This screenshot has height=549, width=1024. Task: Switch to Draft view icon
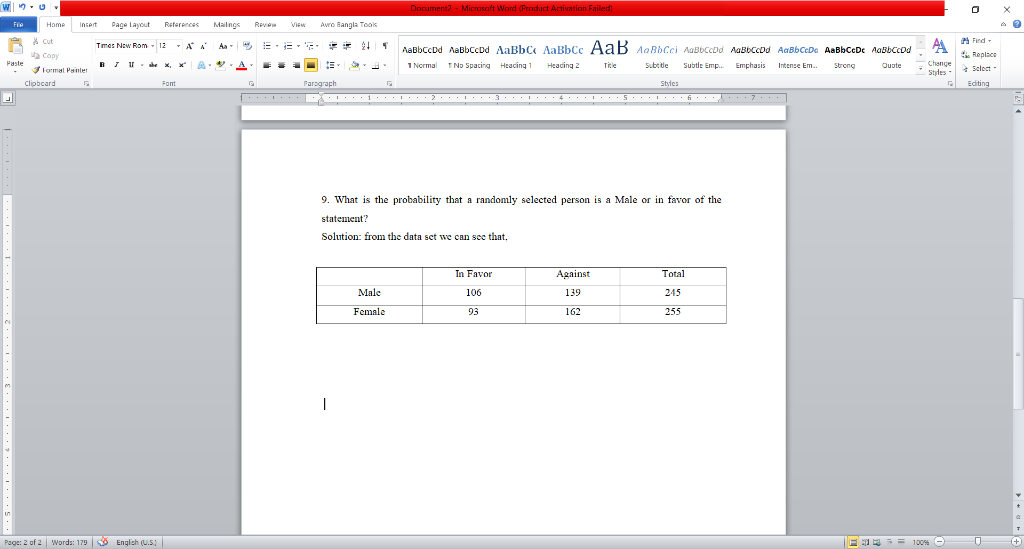coord(901,542)
